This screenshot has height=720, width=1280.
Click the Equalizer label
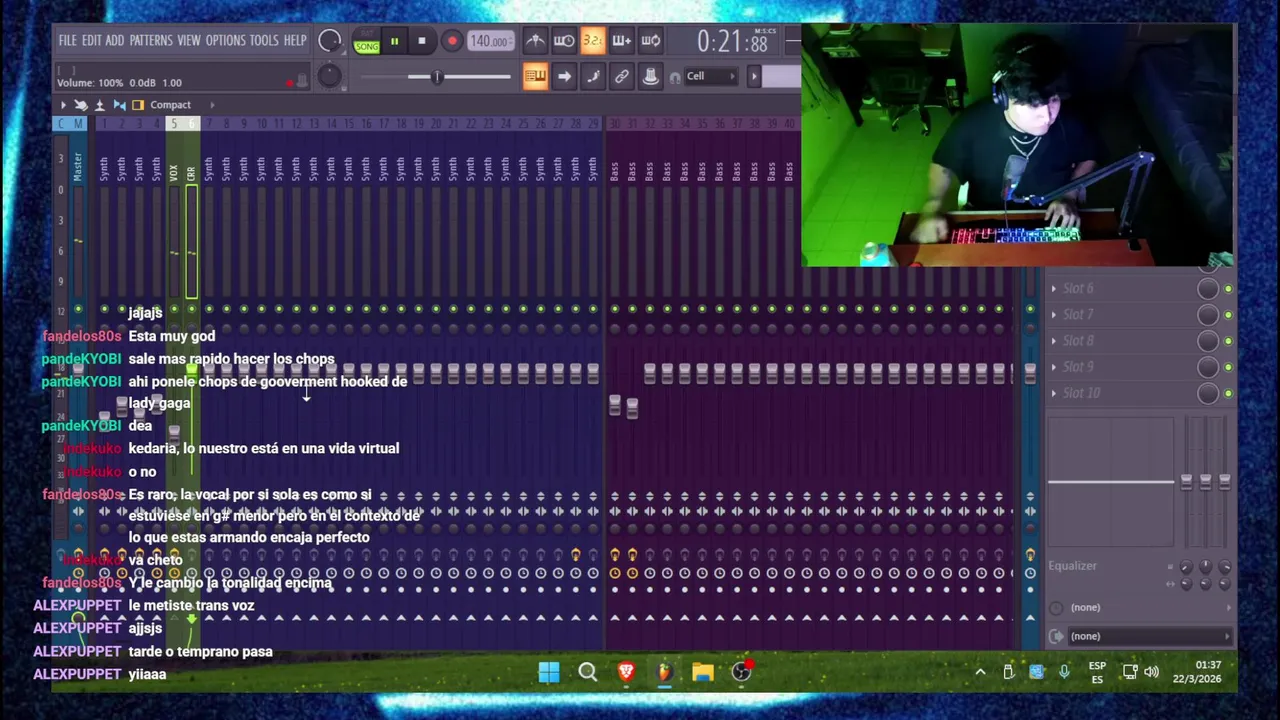(1072, 566)
